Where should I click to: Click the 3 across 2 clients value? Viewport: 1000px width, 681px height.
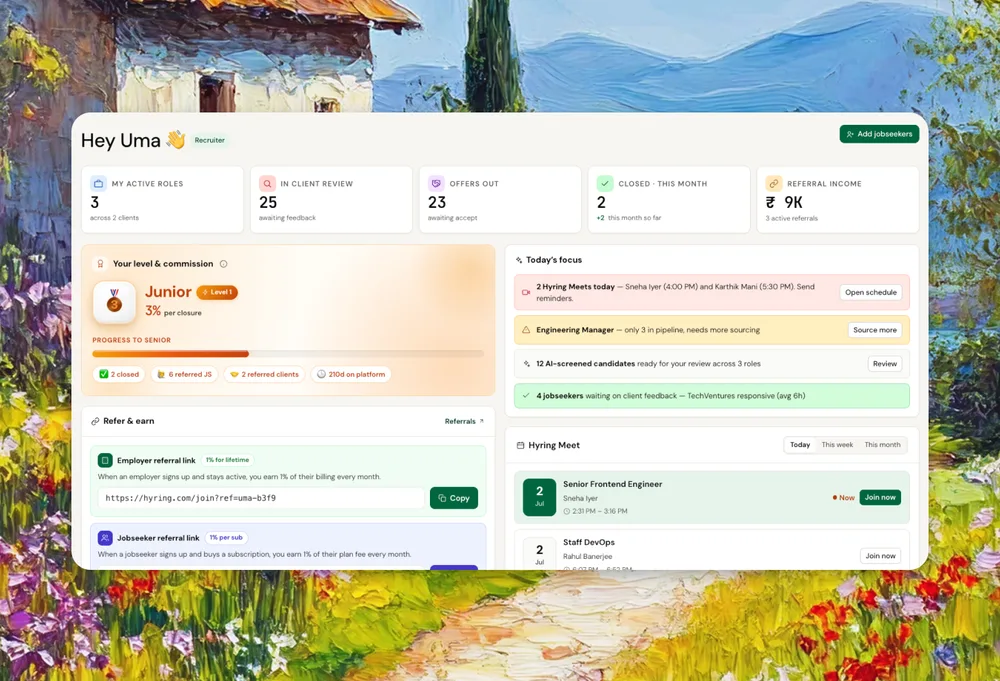click(94, 203)
